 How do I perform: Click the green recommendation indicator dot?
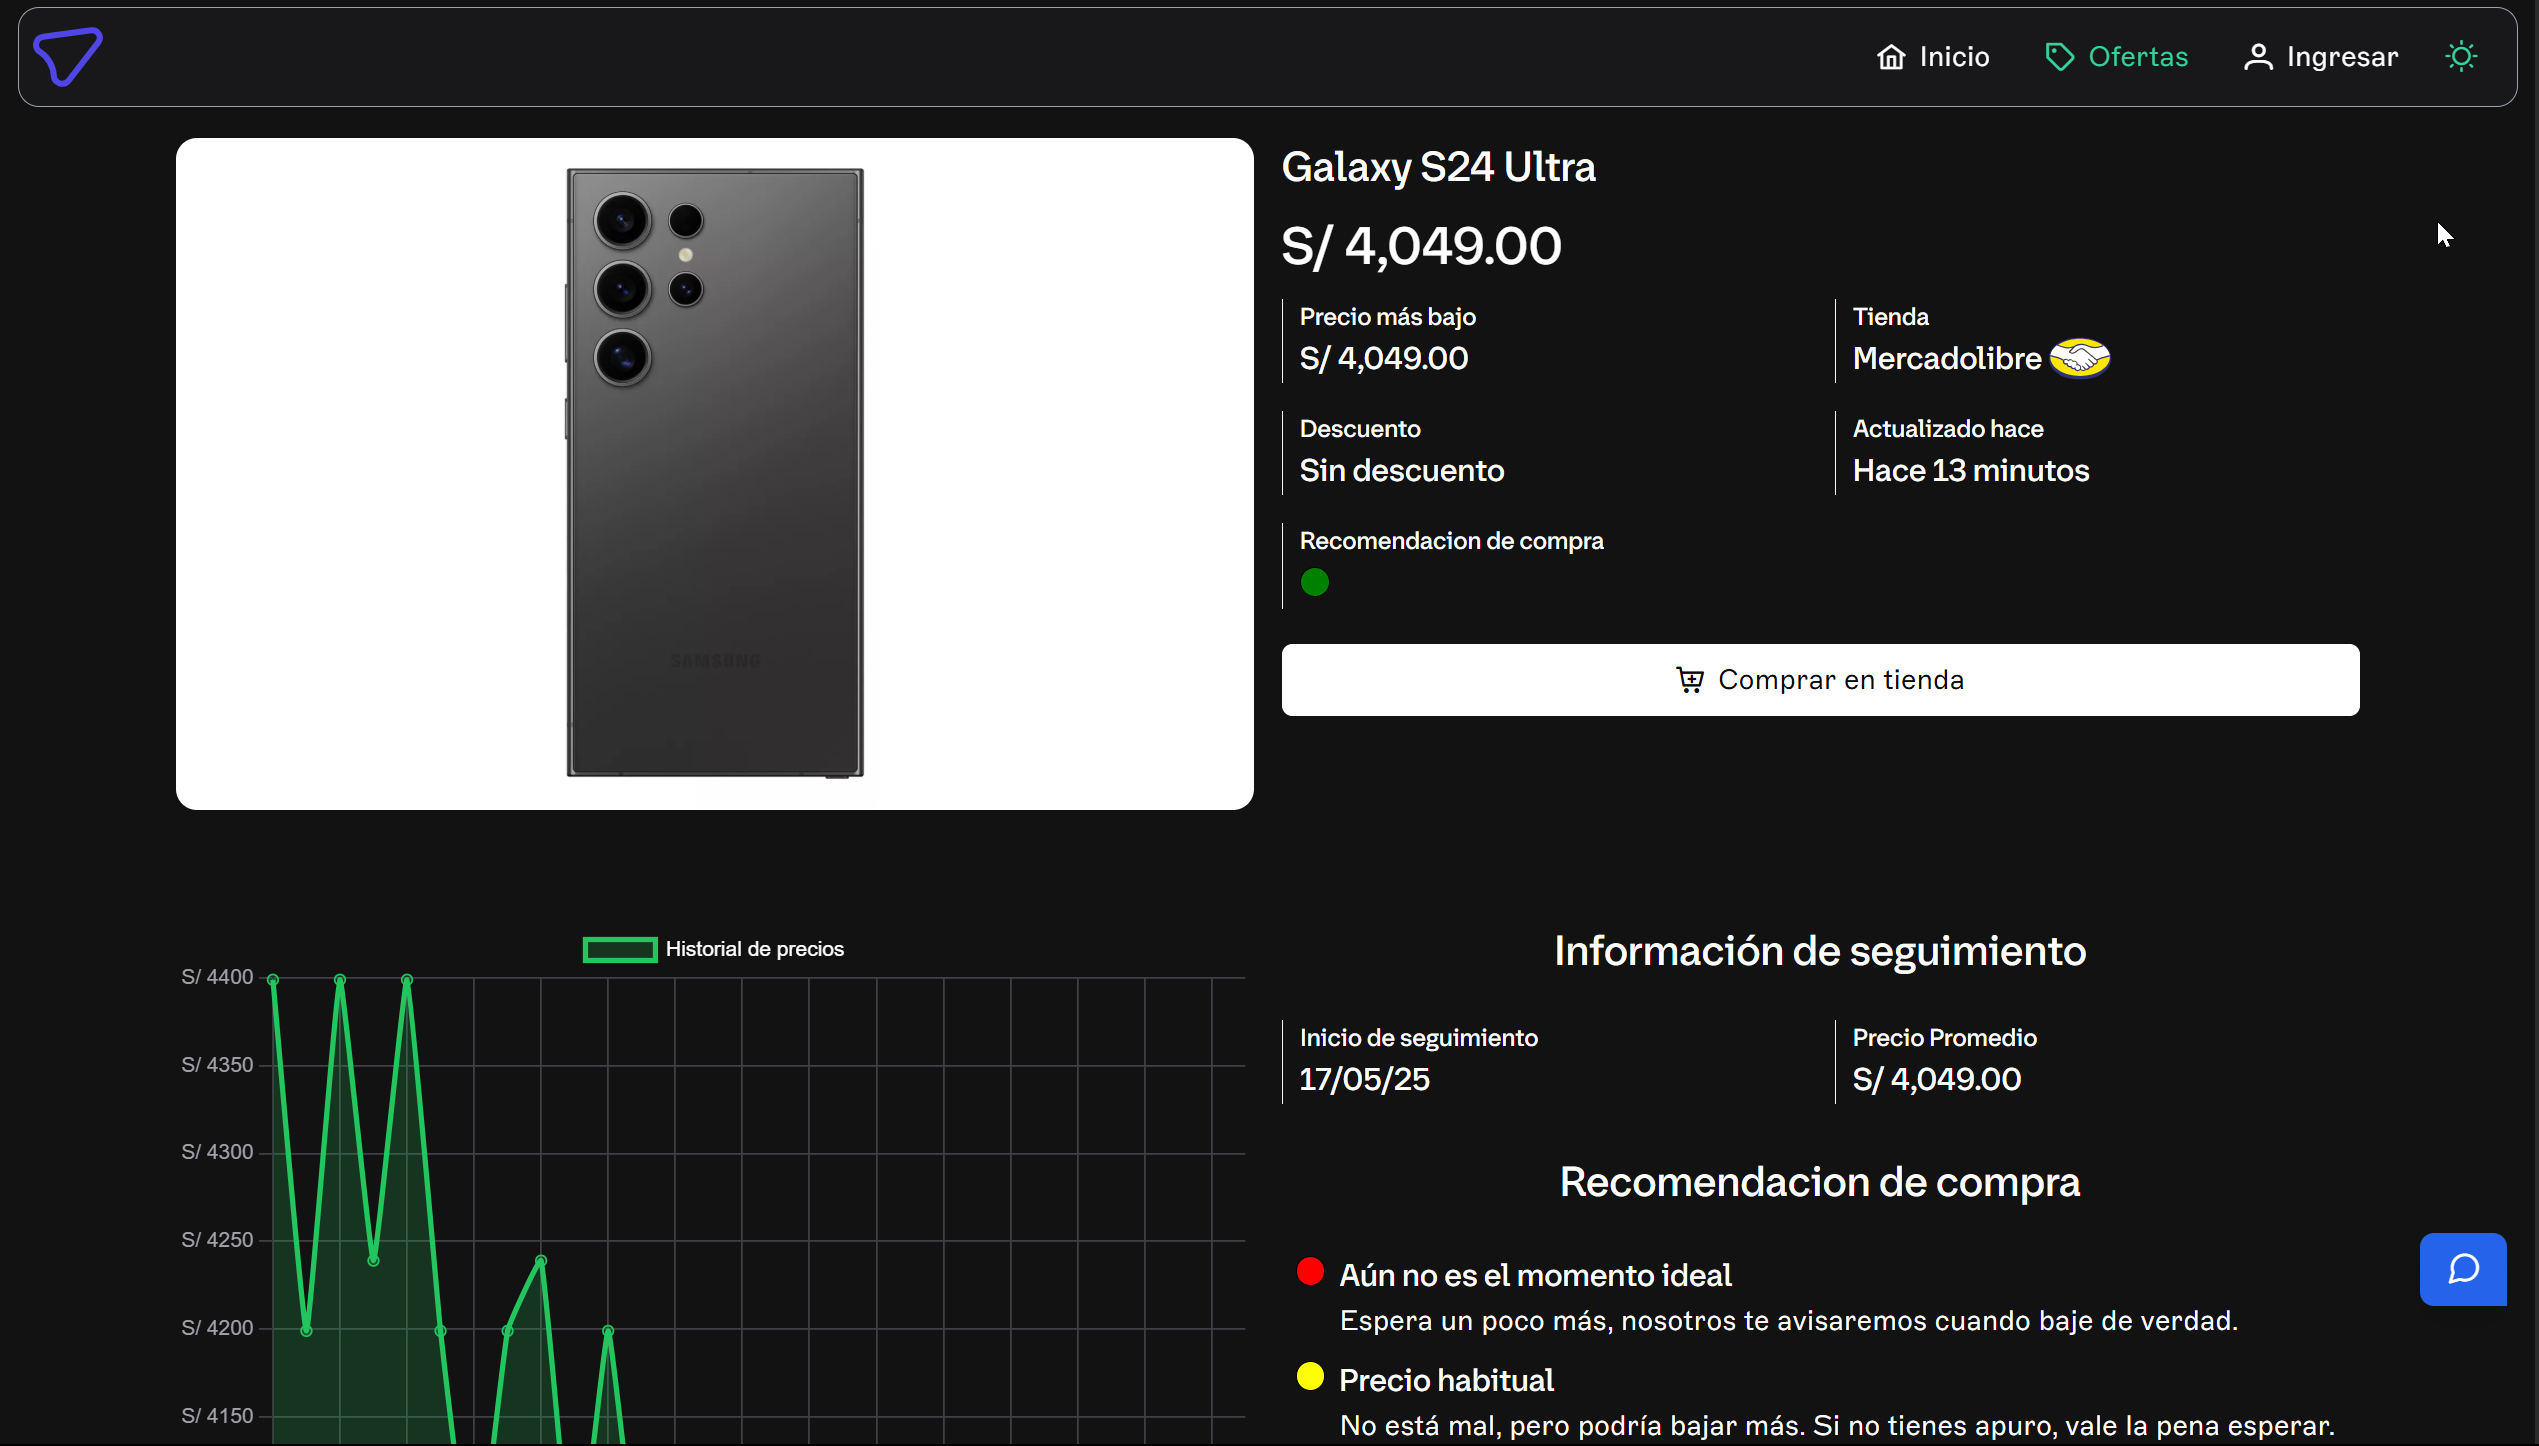coord(1315,582)
